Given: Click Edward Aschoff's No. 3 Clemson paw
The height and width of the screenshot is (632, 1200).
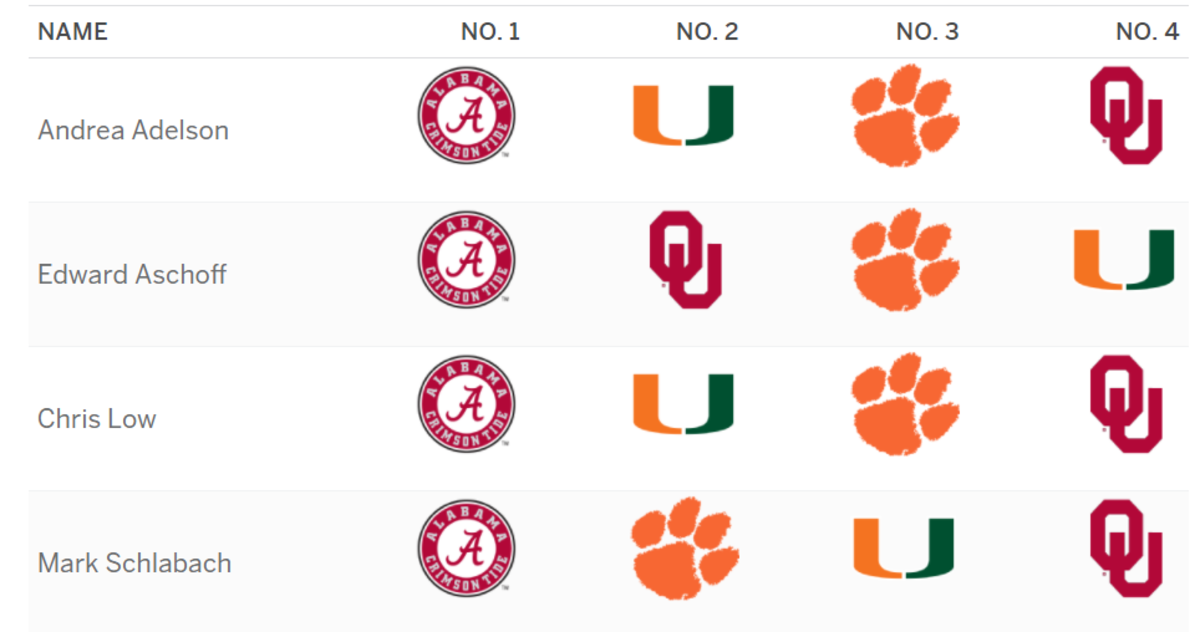Looking at the screenshot, I should [905, 259].
